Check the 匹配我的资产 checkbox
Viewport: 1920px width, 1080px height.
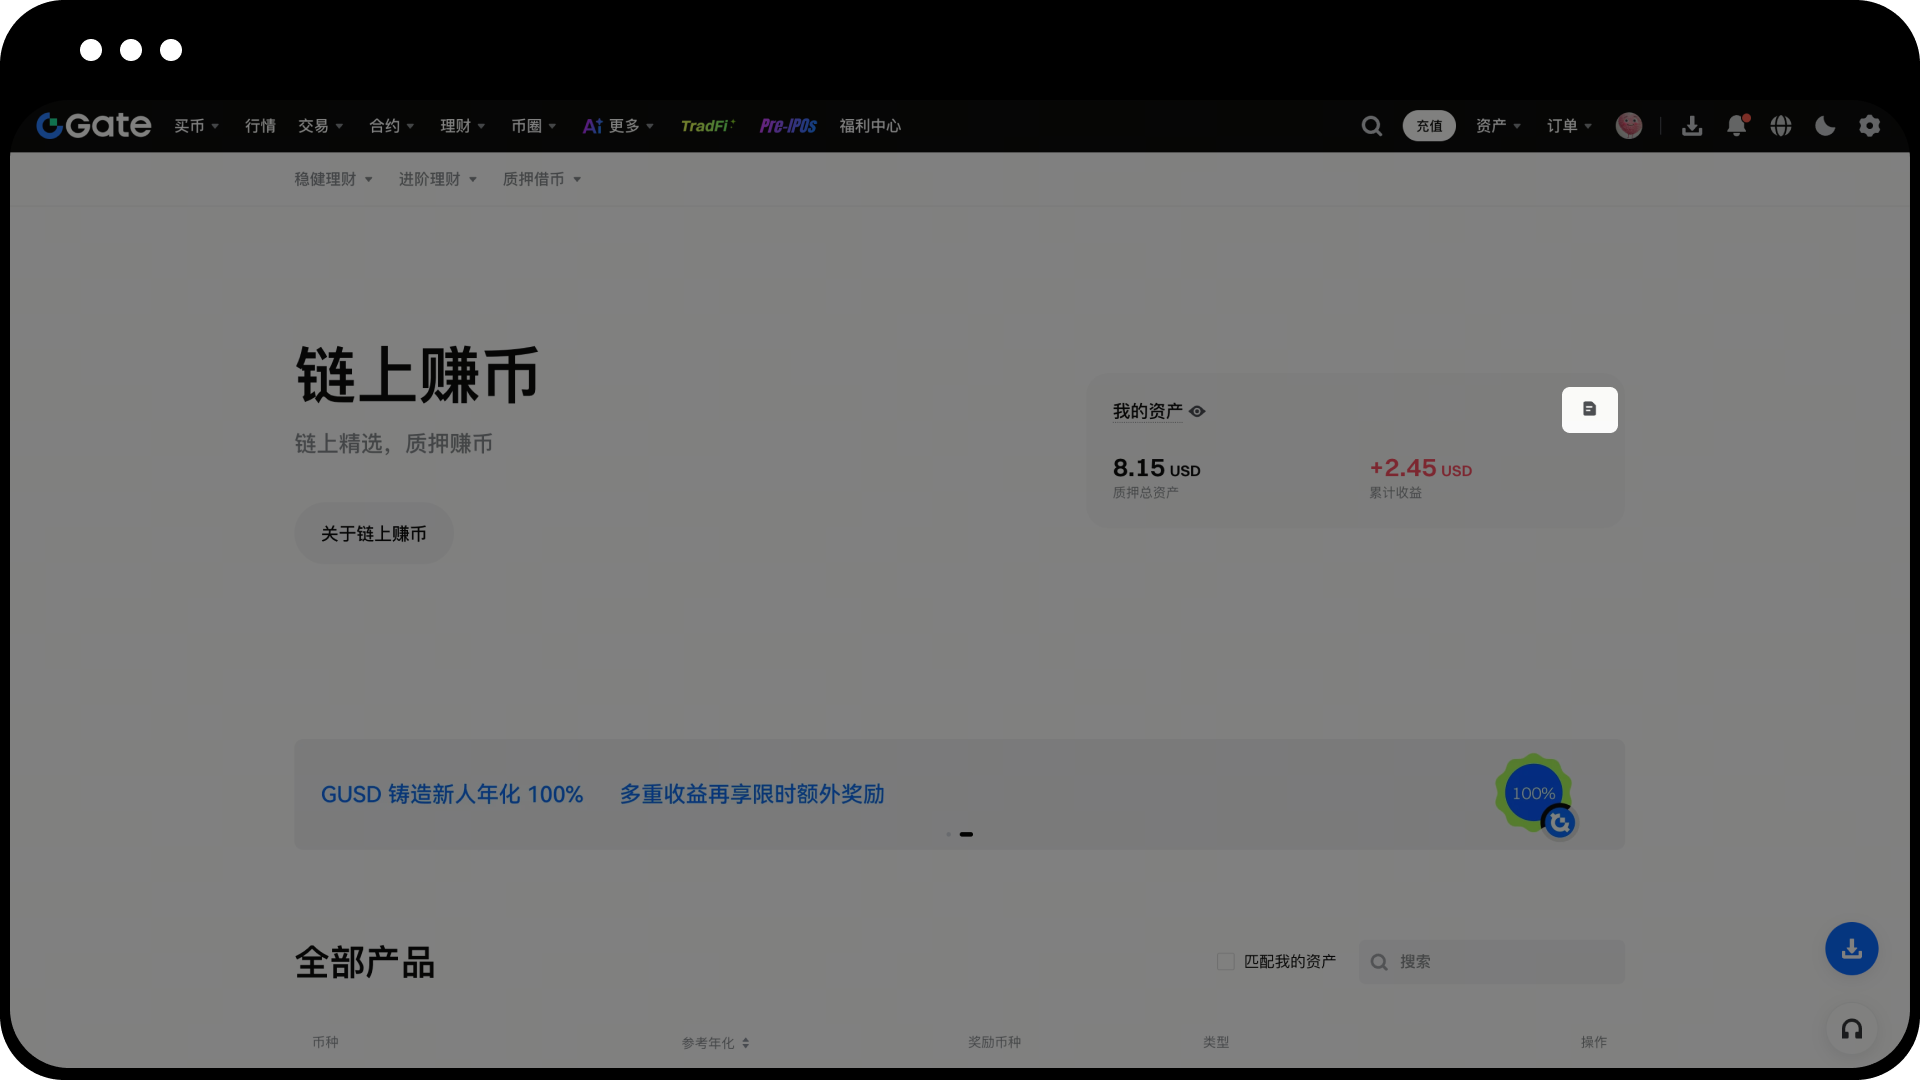[1226, 962]
